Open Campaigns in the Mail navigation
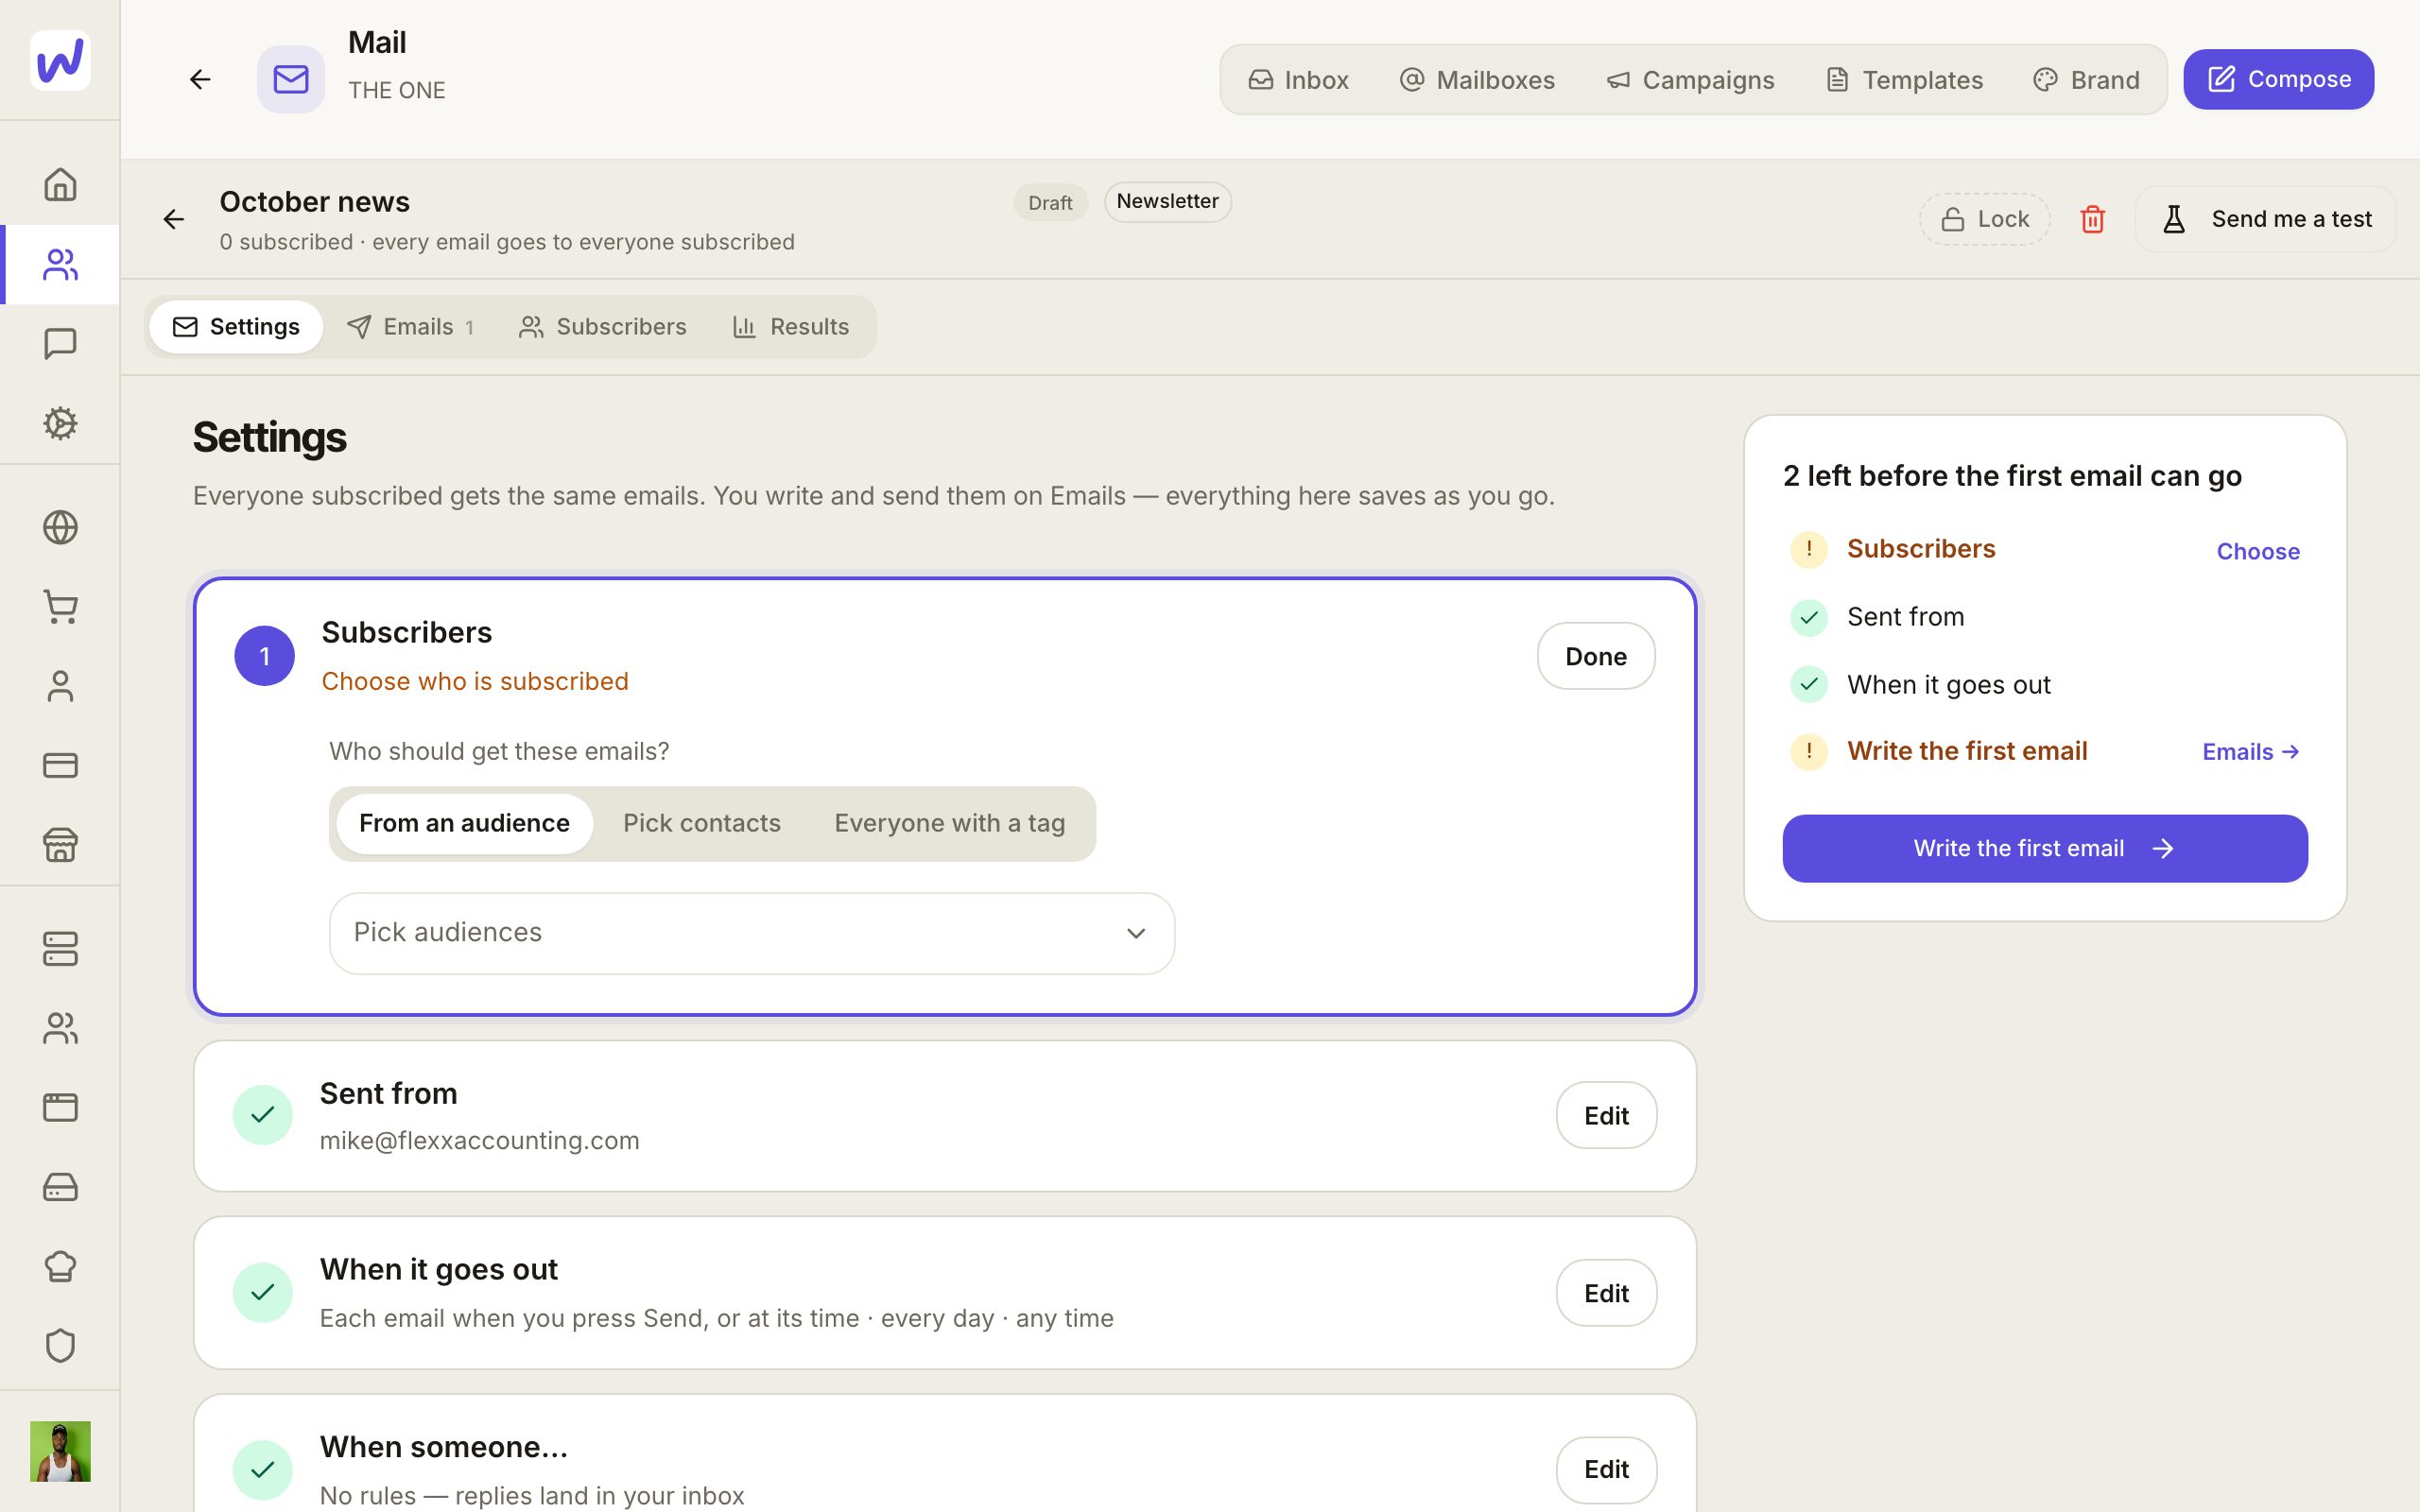Screen dimensions: 2420x1512 pyautogui.click(x=1690, y=79)
